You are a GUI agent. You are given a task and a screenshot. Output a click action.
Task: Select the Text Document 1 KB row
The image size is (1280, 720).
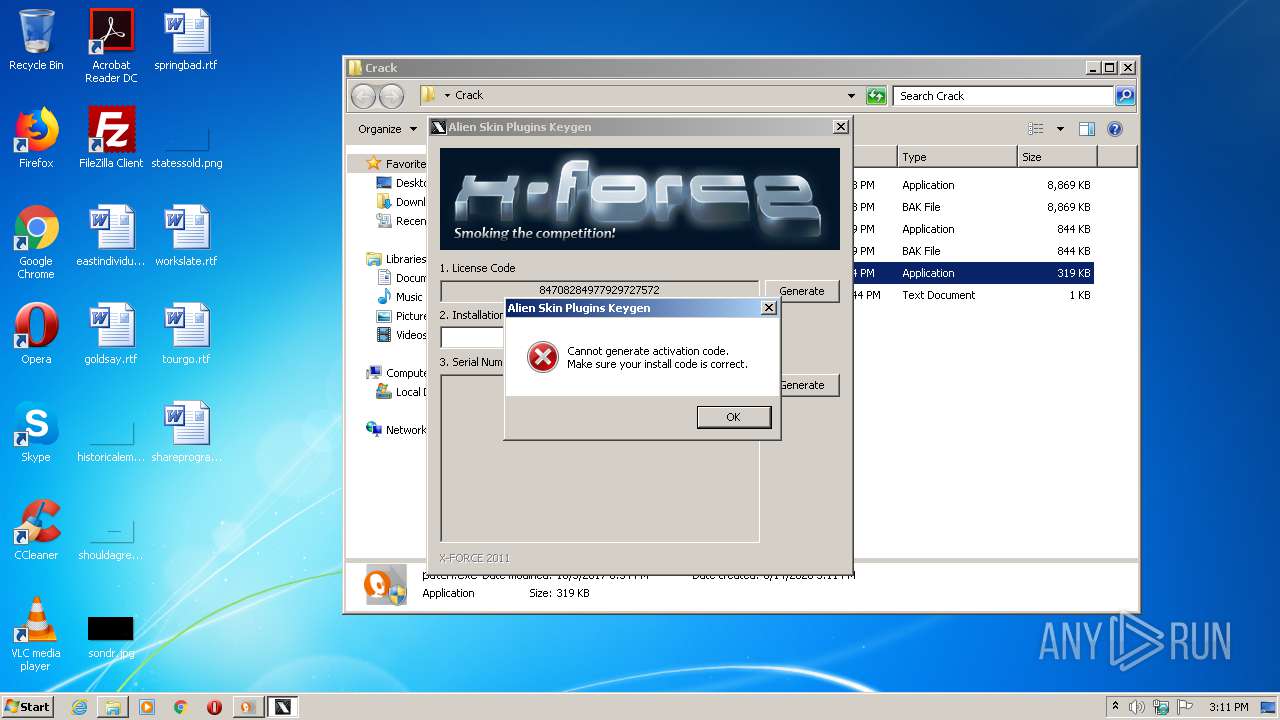(x=973, y=295)
